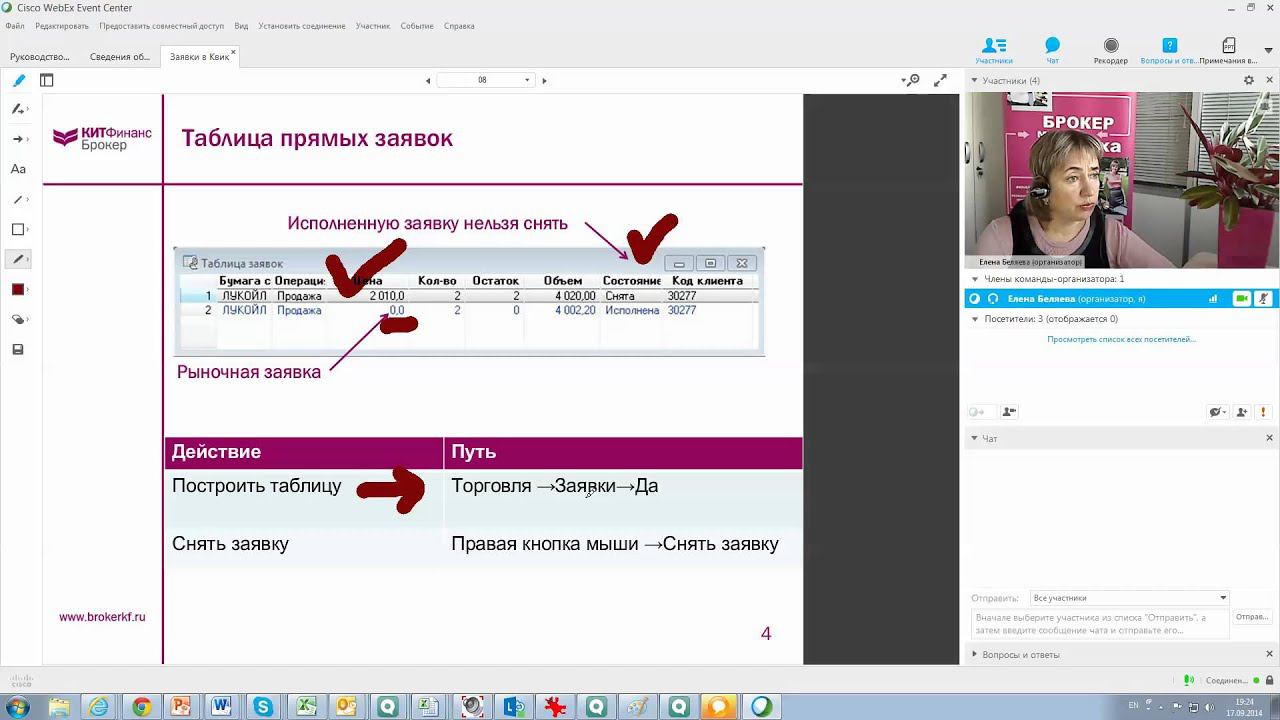Image resolution: width=1280 pixels, height=720 pixels.
Task: Toggle Елена Беляева's microphone mute
Action: click(1264, 298)
